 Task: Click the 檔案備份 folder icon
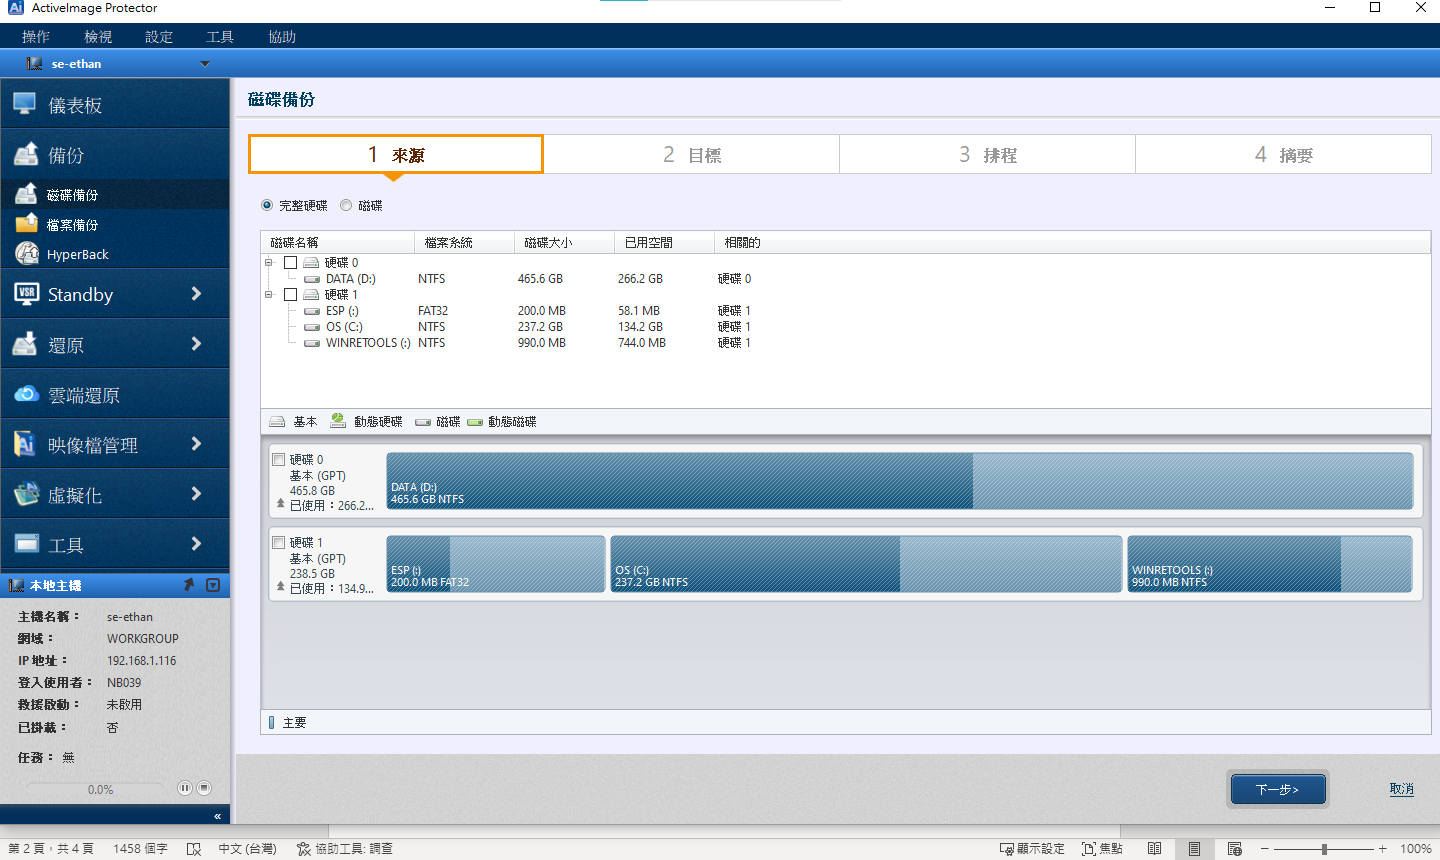tap(26, 224)
